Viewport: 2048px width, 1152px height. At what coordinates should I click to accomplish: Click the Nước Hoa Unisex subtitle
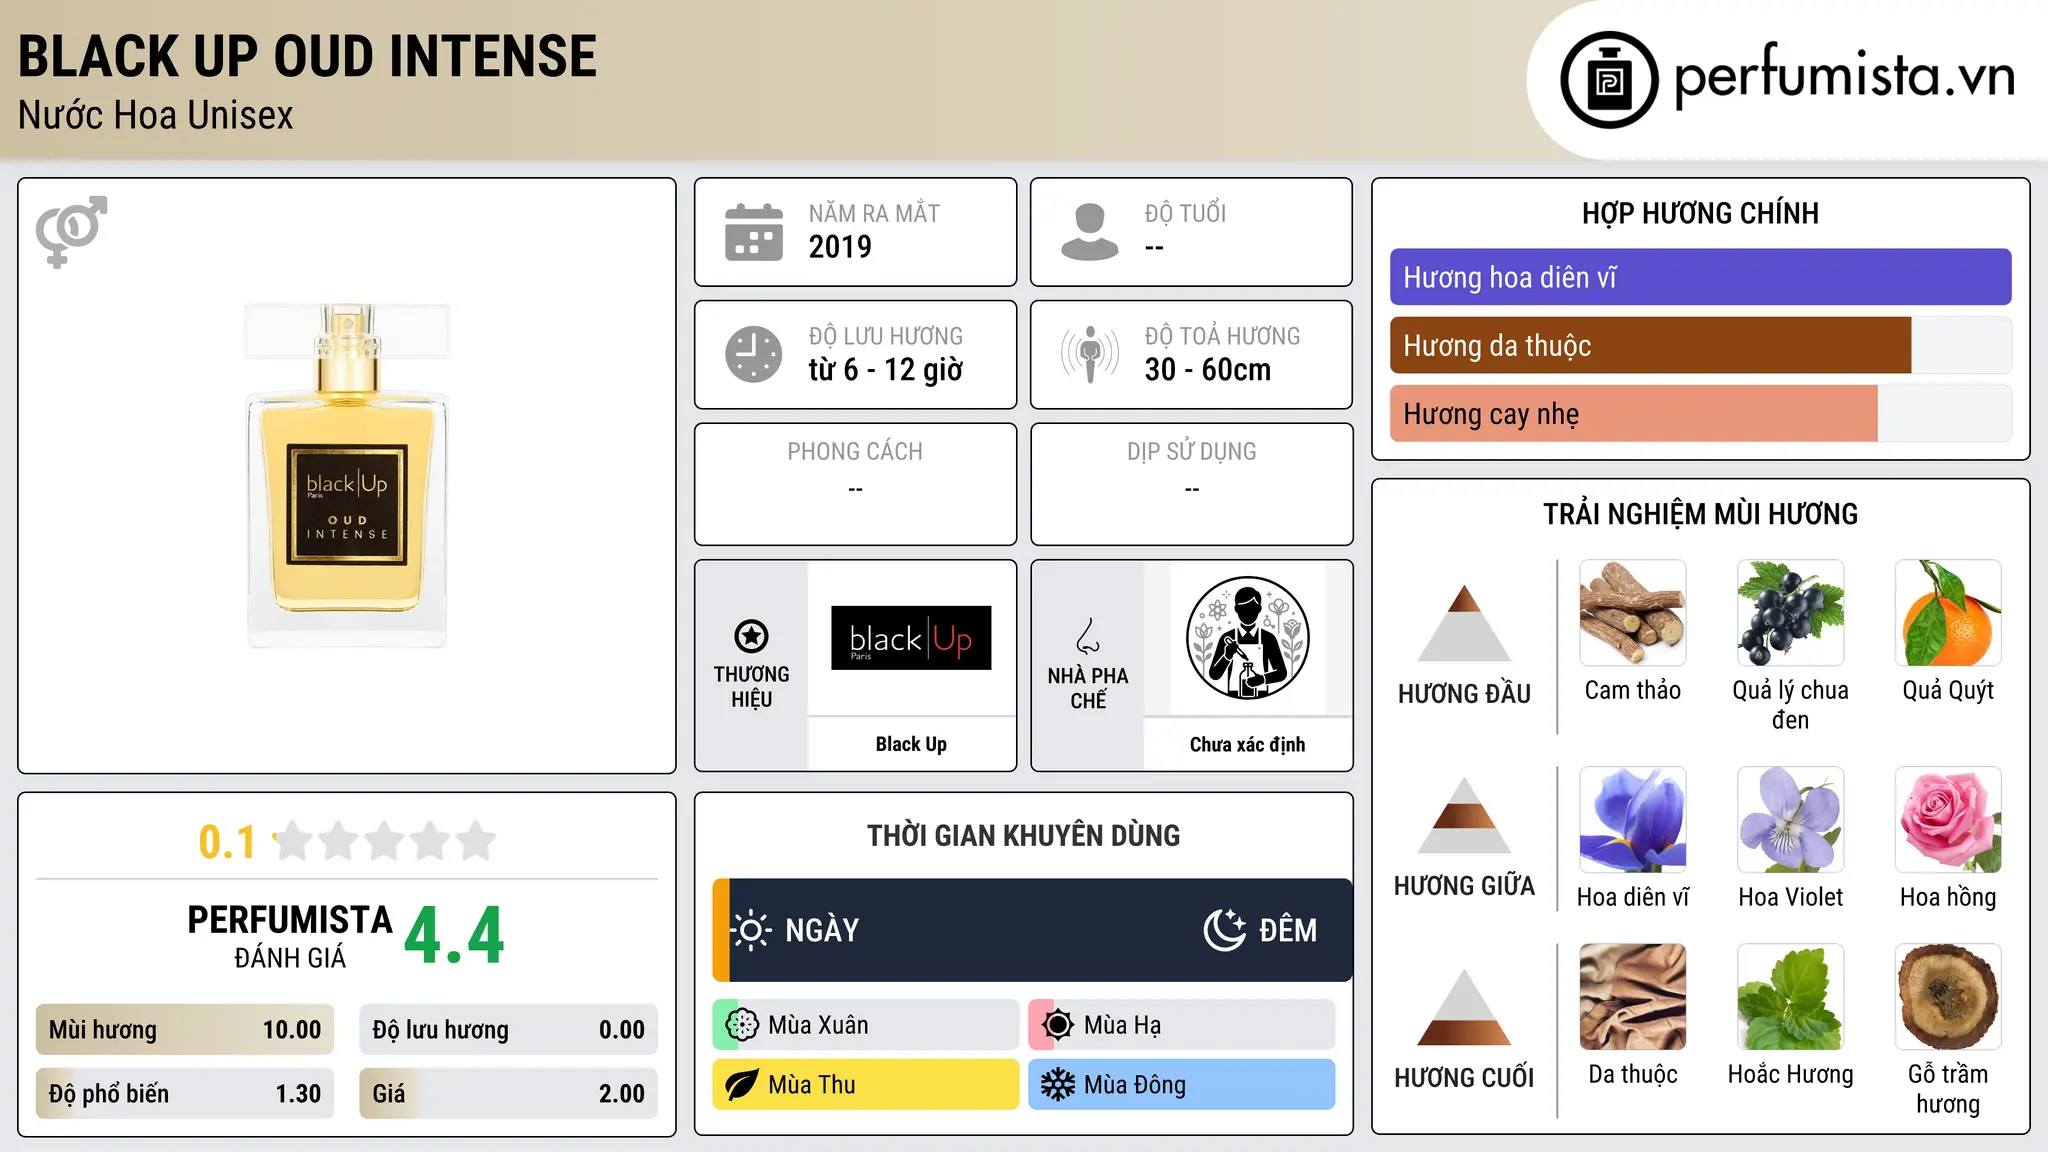coord(155,116)
